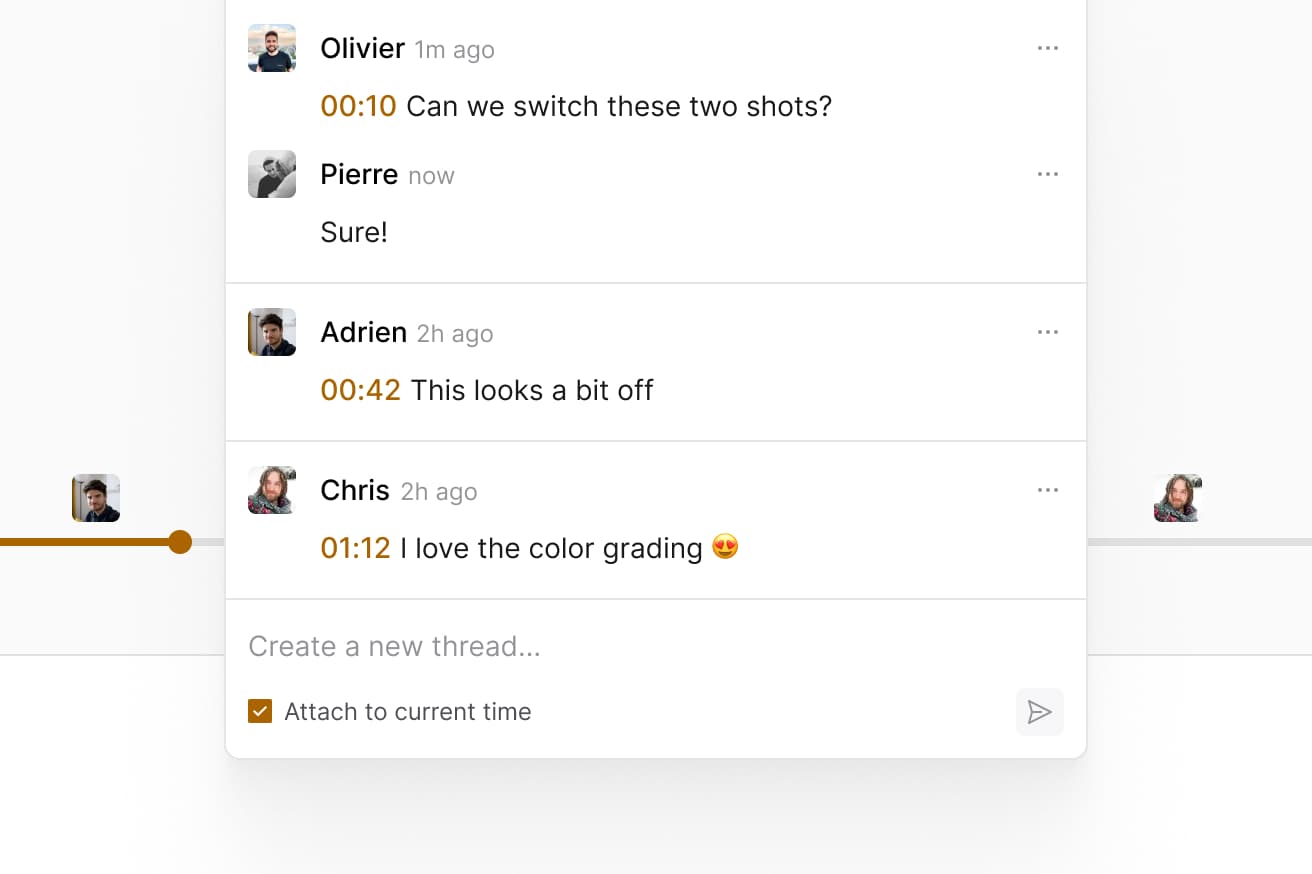This screenshot has width=1312, height=874.
Task: Jump to timestamp 00:10
Action: [358, 106]
